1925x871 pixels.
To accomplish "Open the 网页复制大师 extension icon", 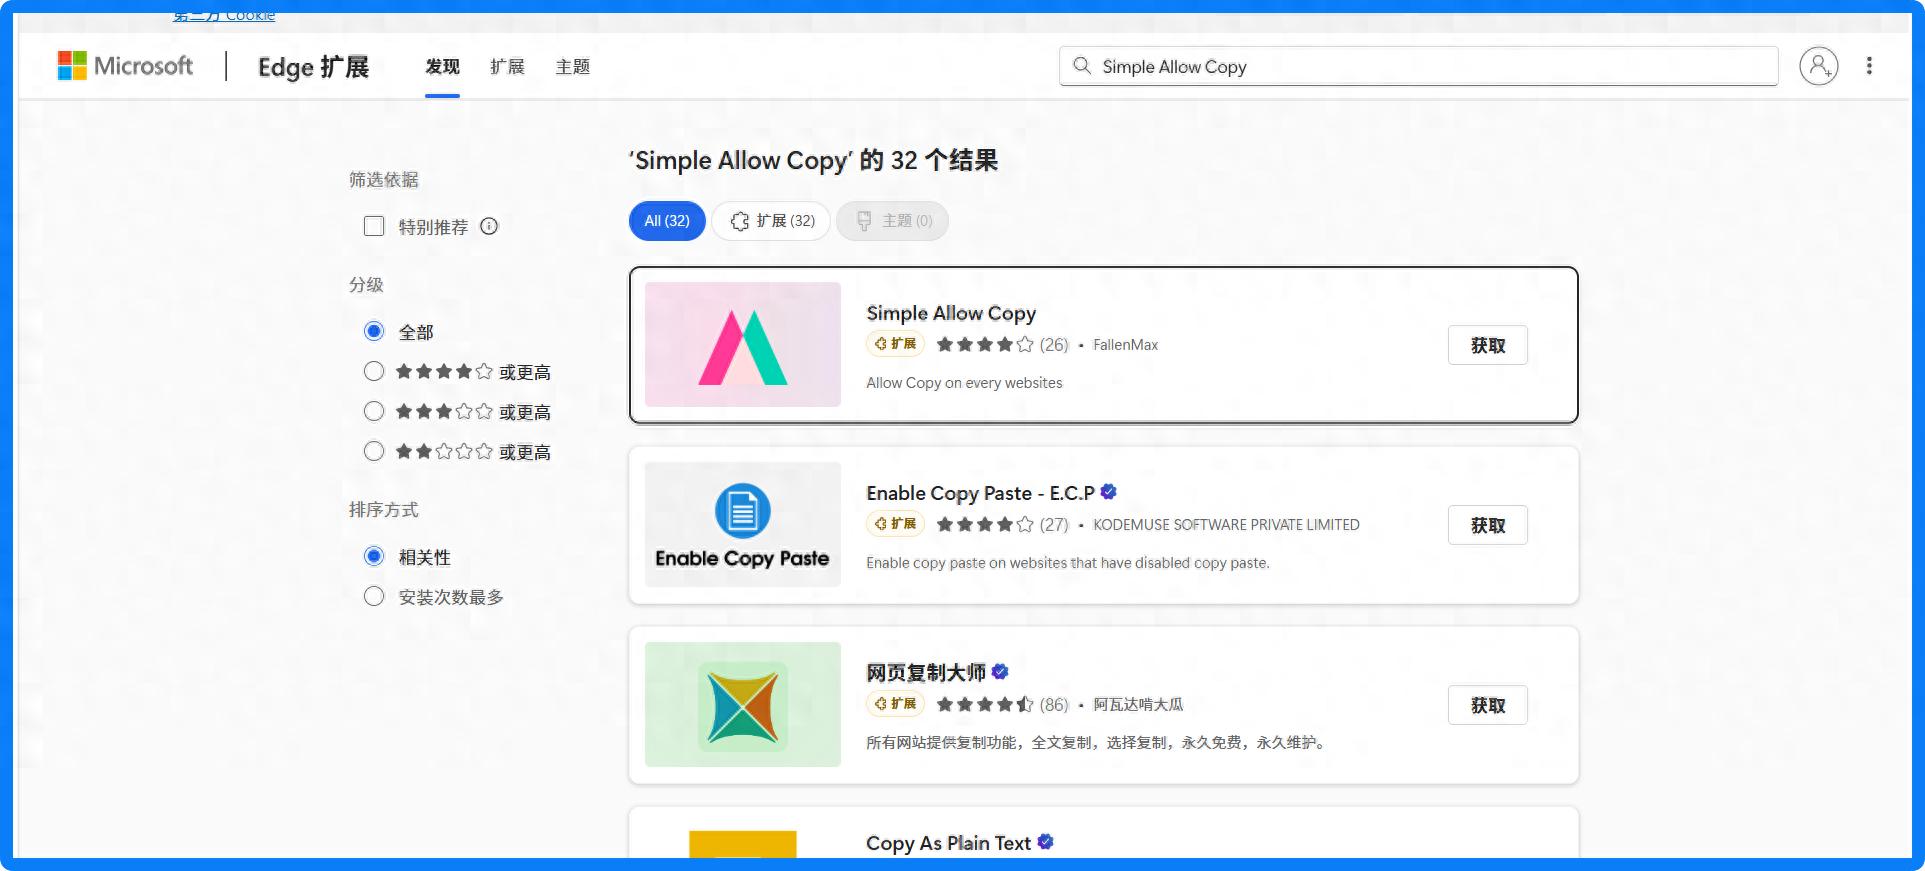I will 742,704.
